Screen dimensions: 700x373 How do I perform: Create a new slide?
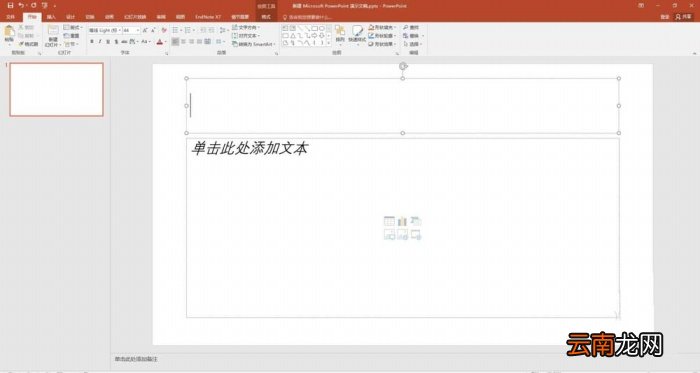[x=53, y=37]
